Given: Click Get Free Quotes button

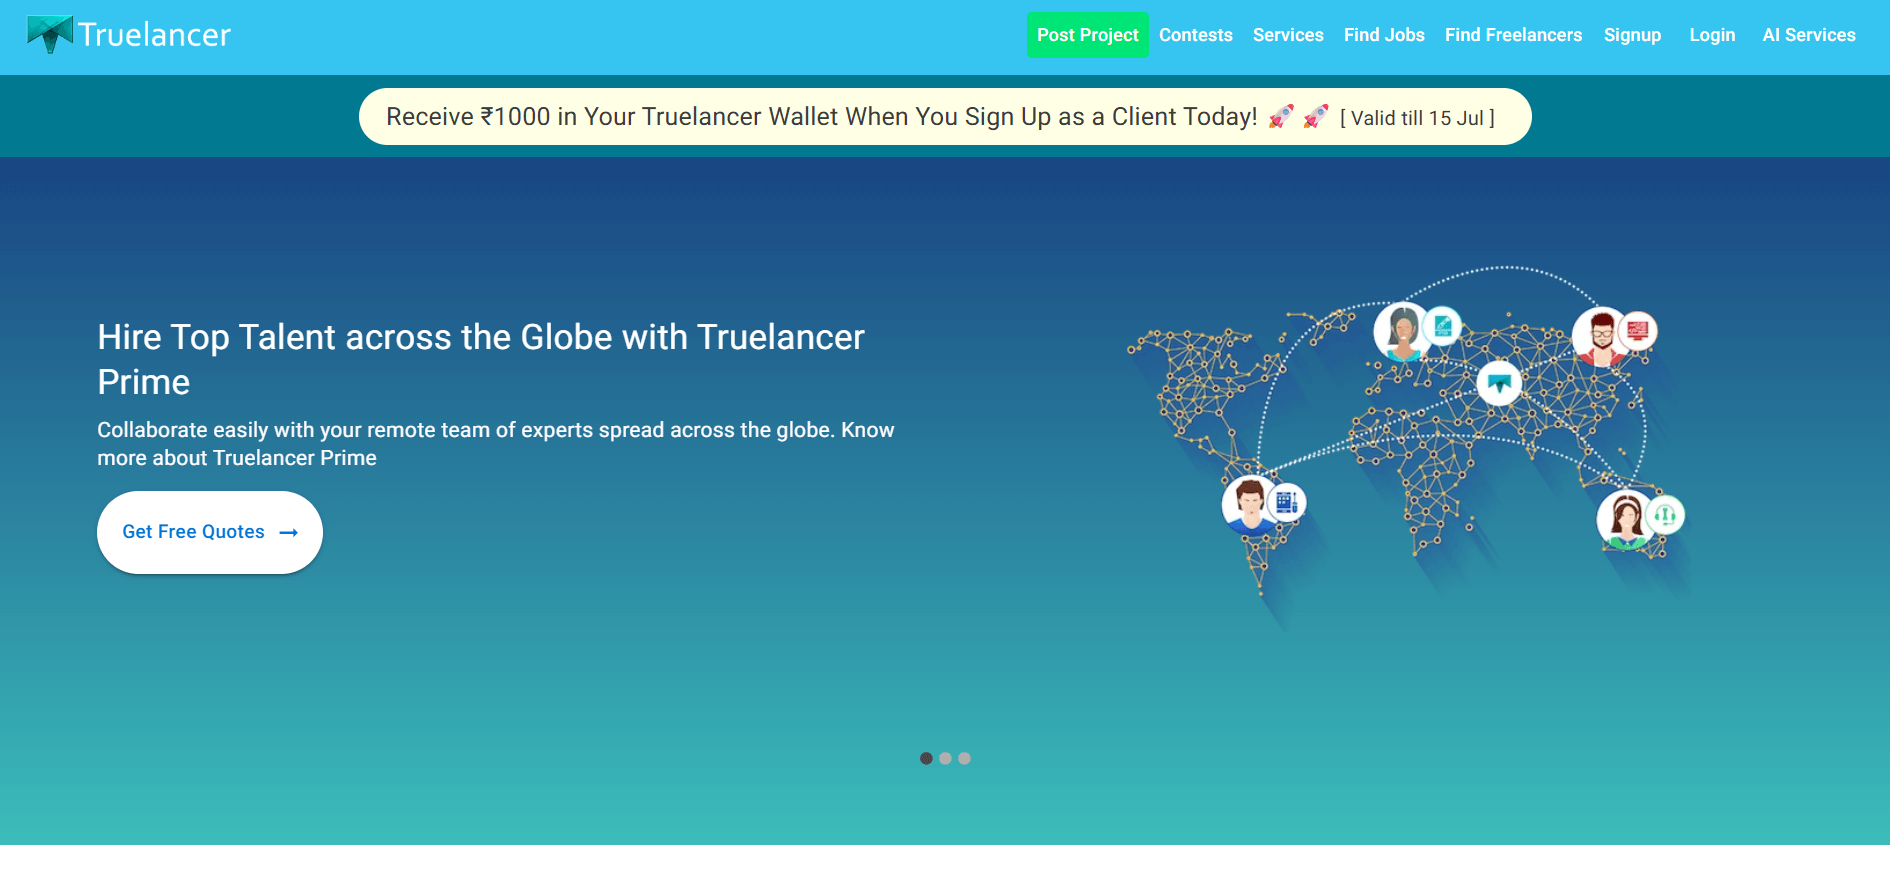Looking at the screenshot, I should coord(210,532).
